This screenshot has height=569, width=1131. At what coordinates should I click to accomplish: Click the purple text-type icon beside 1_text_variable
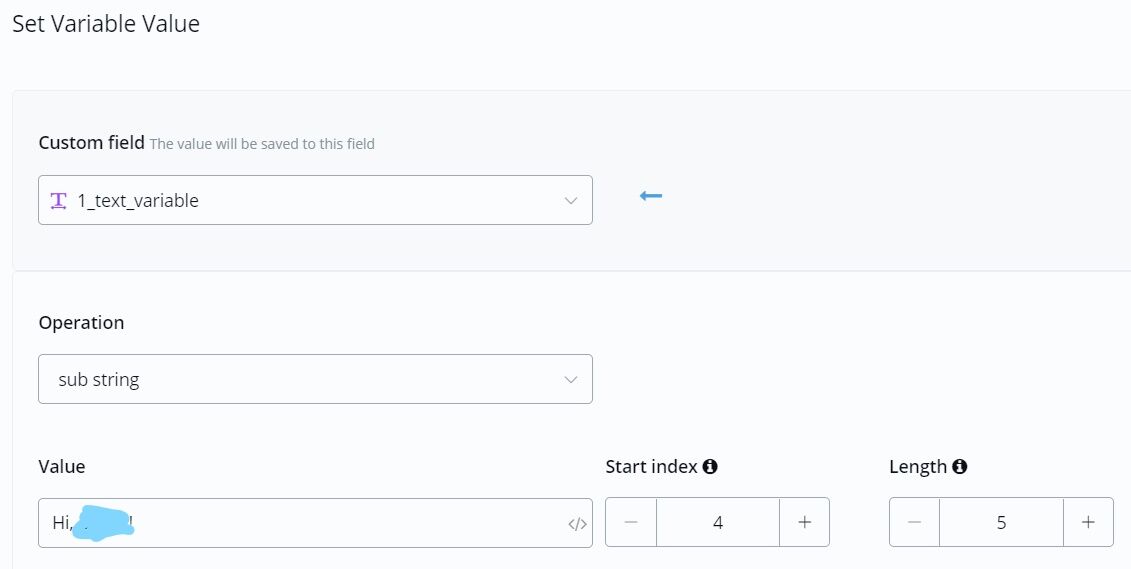59,200
